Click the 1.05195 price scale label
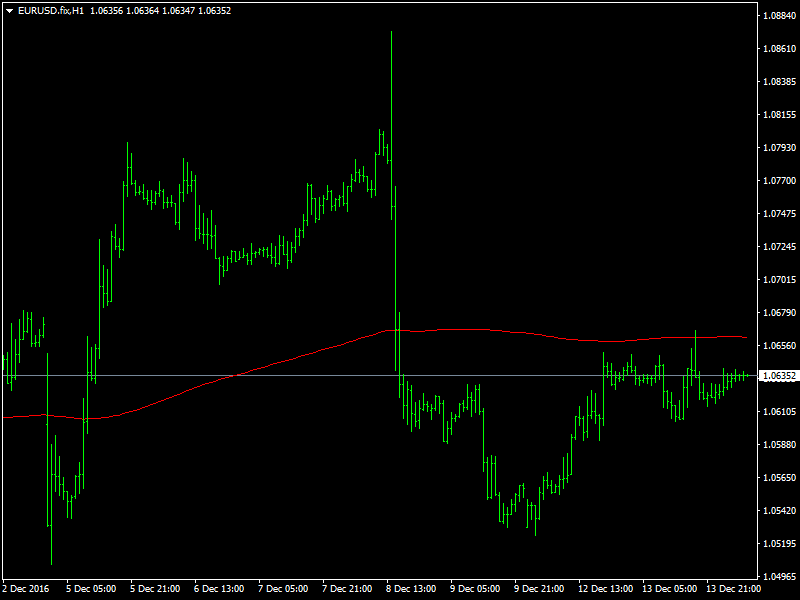This screenshot has width=800, height=600. point(779,544)
